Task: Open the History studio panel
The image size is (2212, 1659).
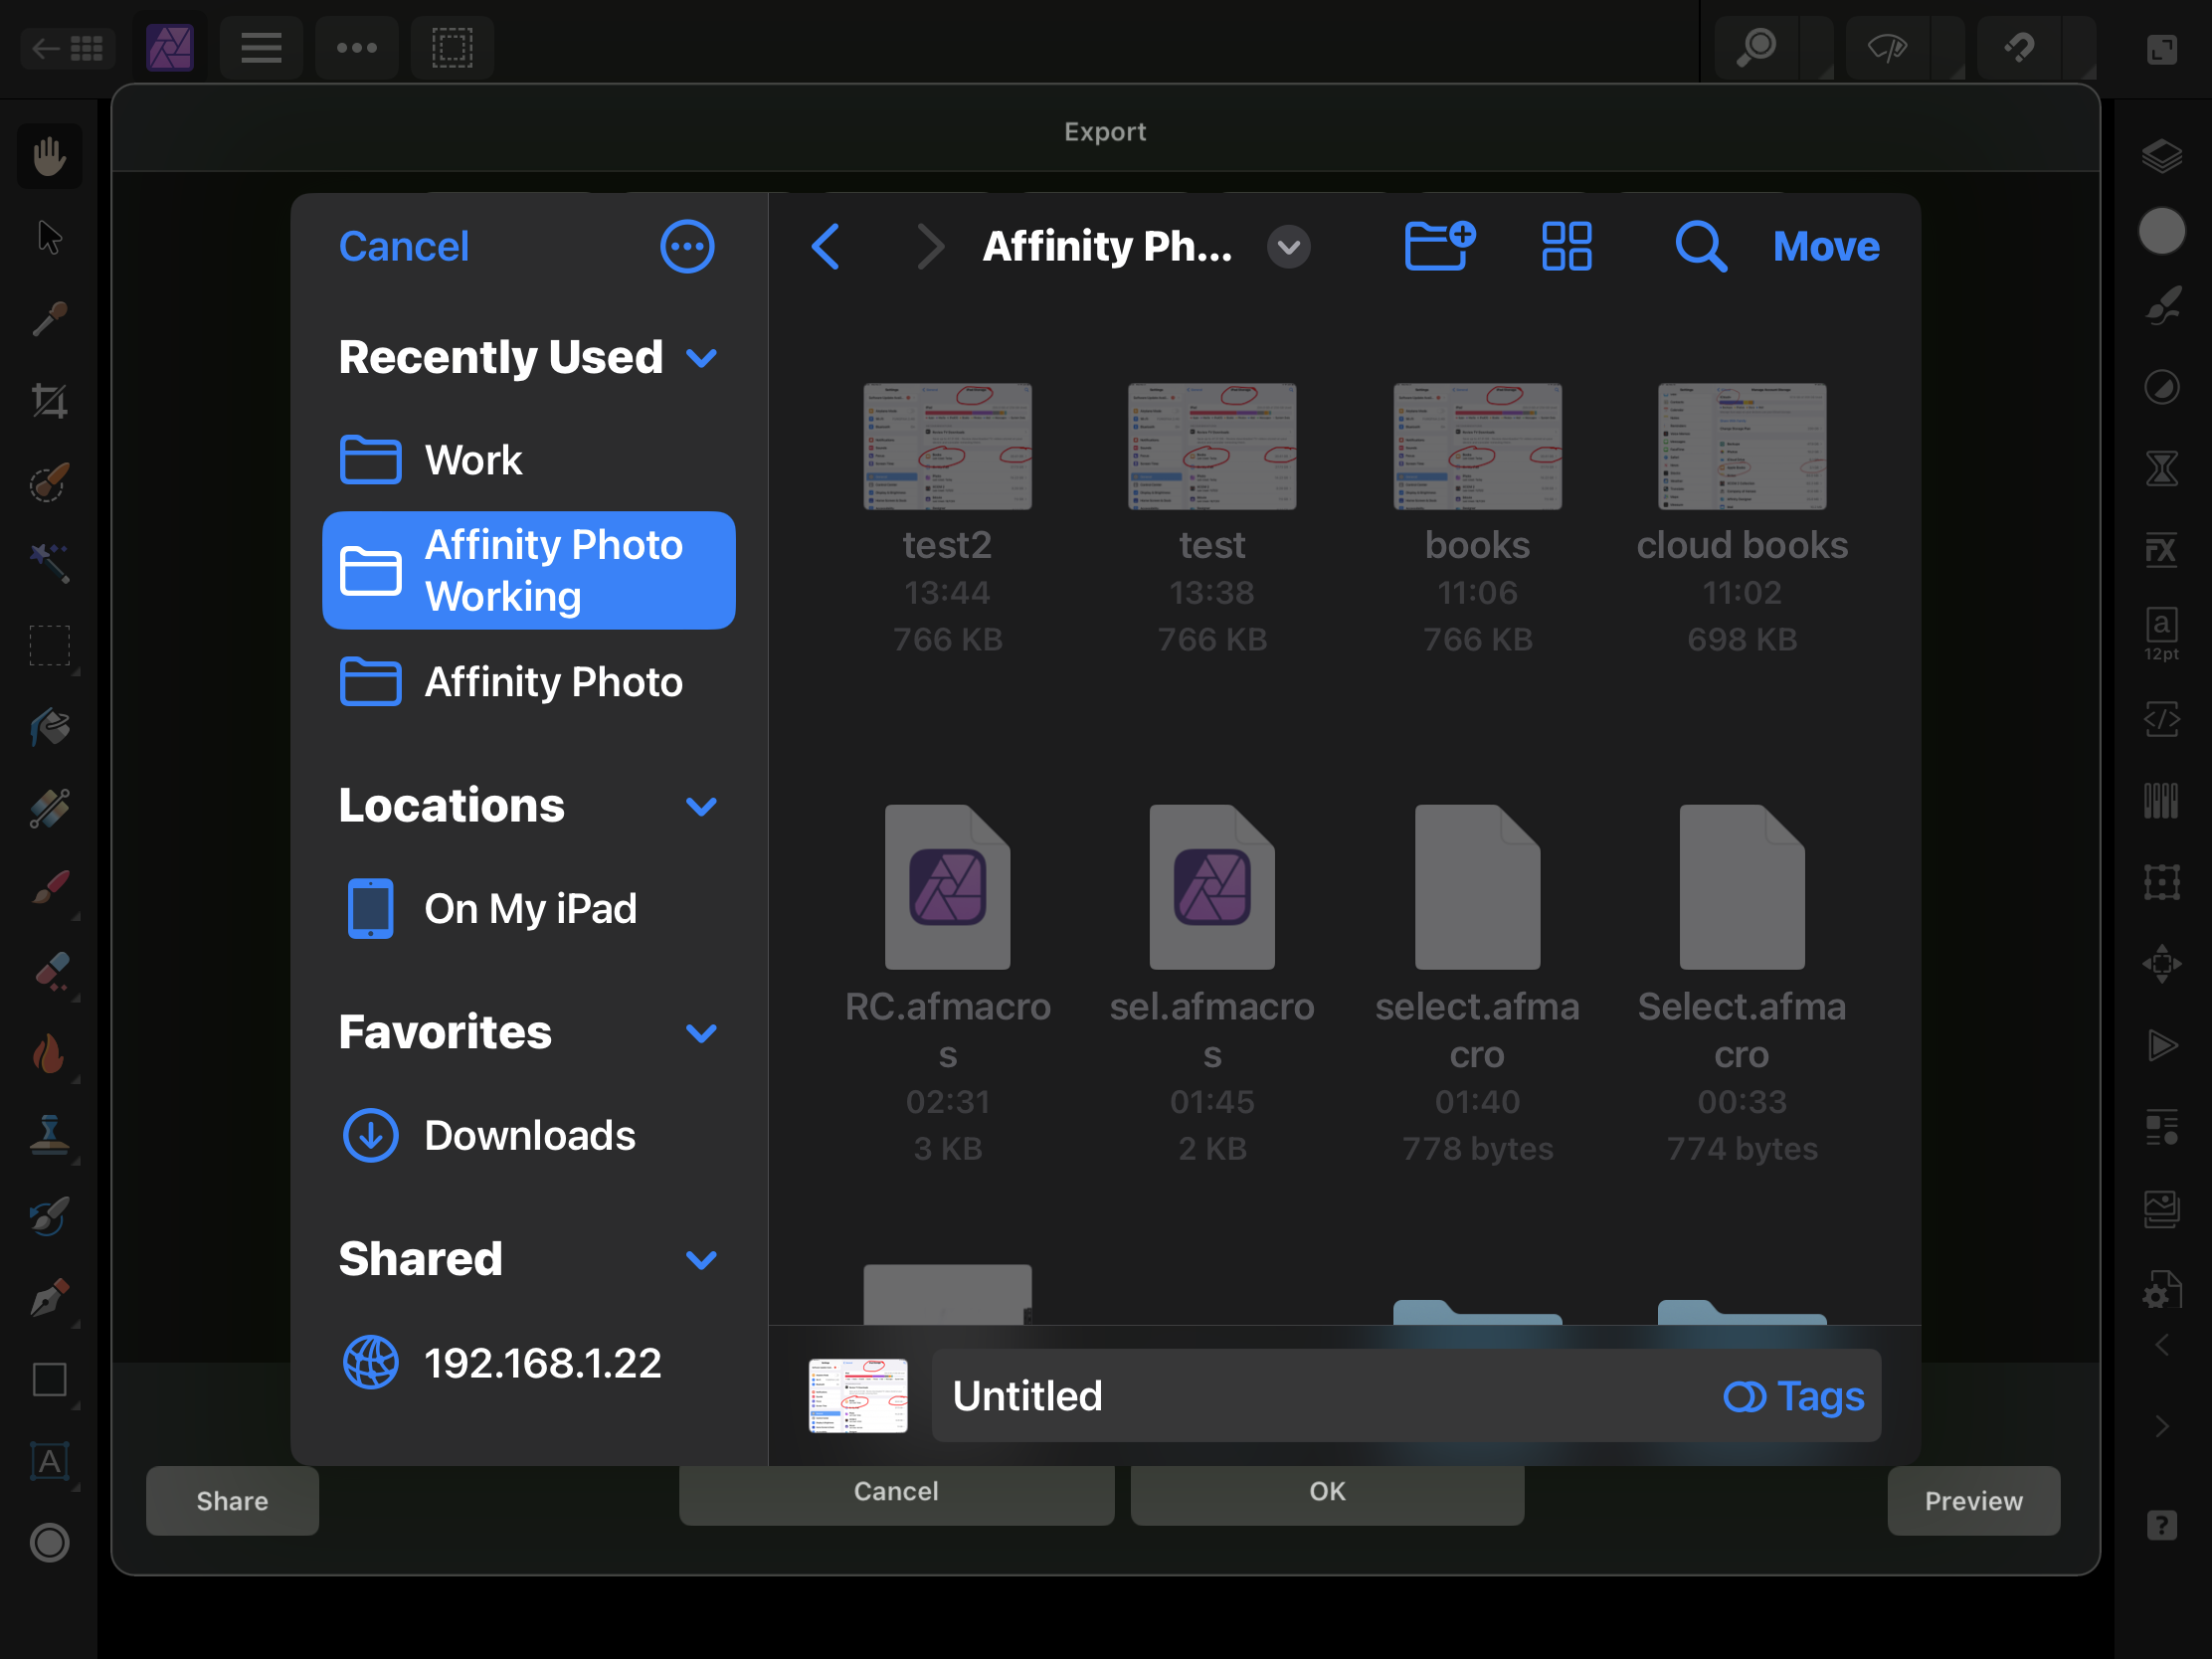Action: pyautogui.click(x=2161, y=468)
